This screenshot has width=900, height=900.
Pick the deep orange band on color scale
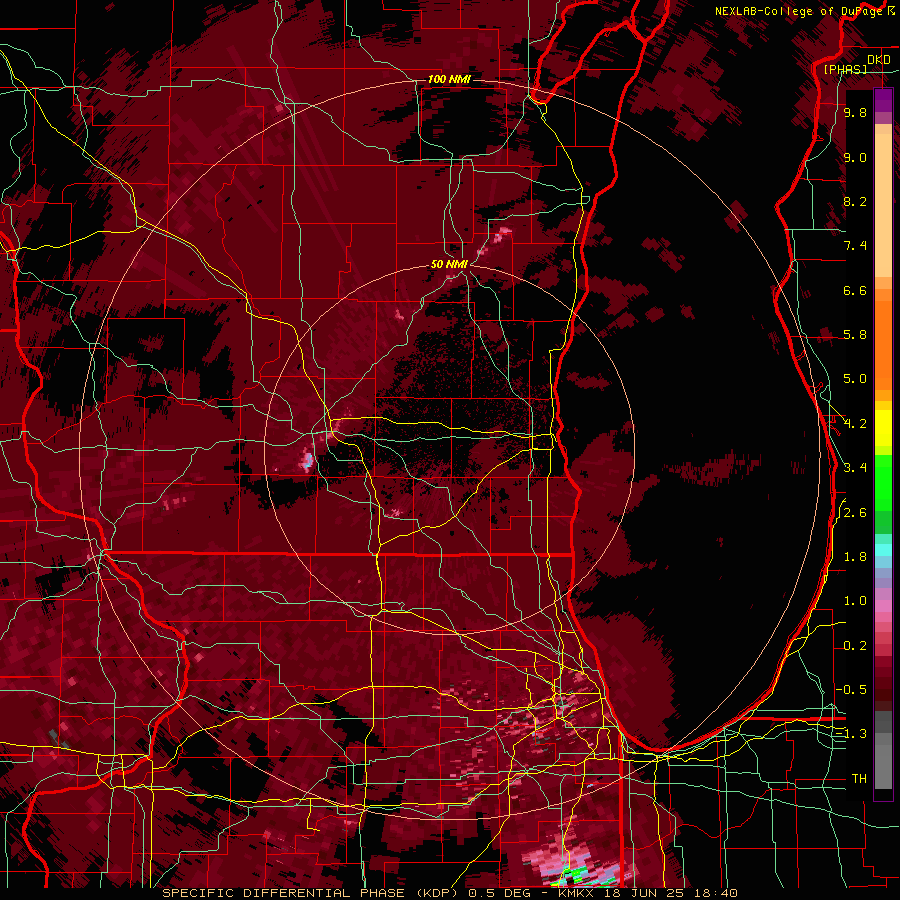(x=883, y=344)
